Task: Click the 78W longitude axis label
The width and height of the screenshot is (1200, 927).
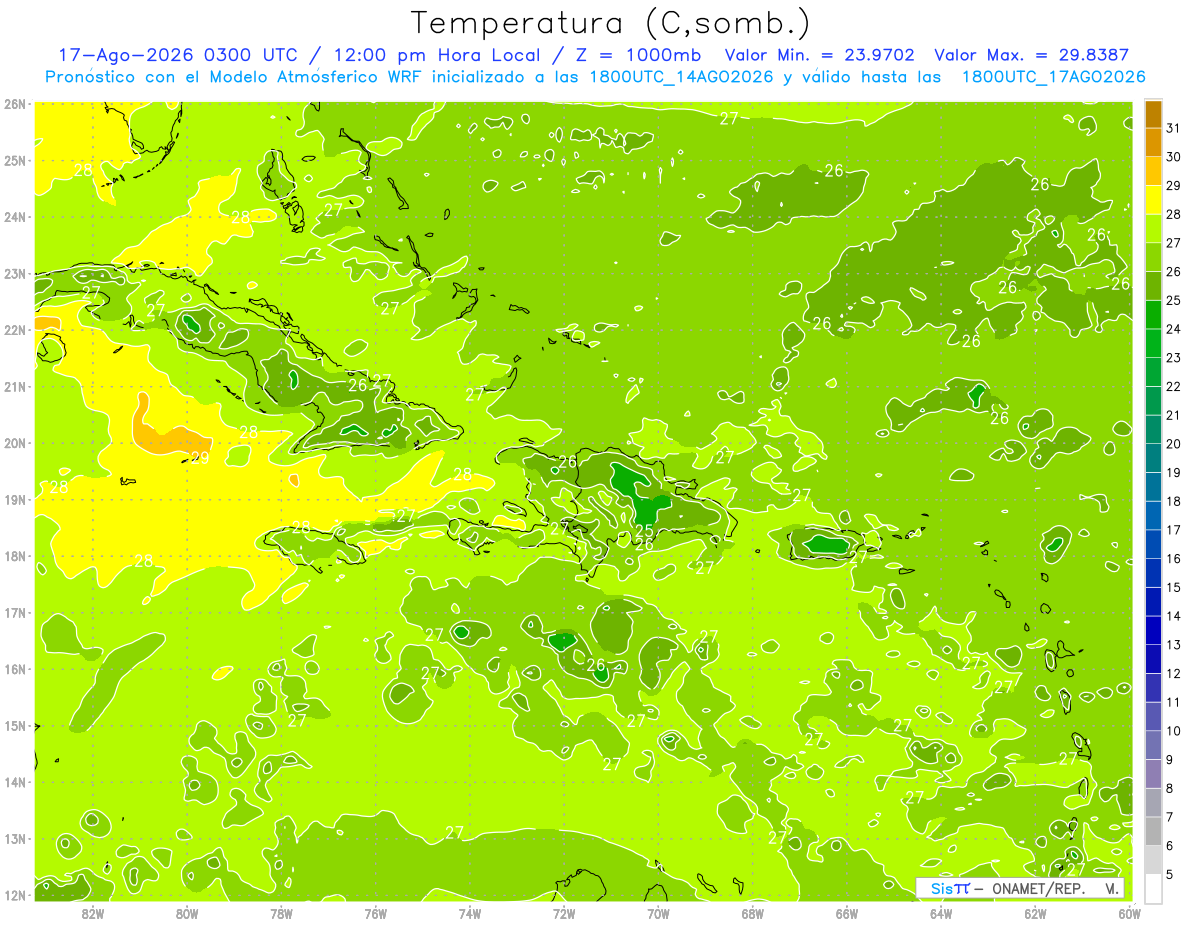Action: (281, 913)
